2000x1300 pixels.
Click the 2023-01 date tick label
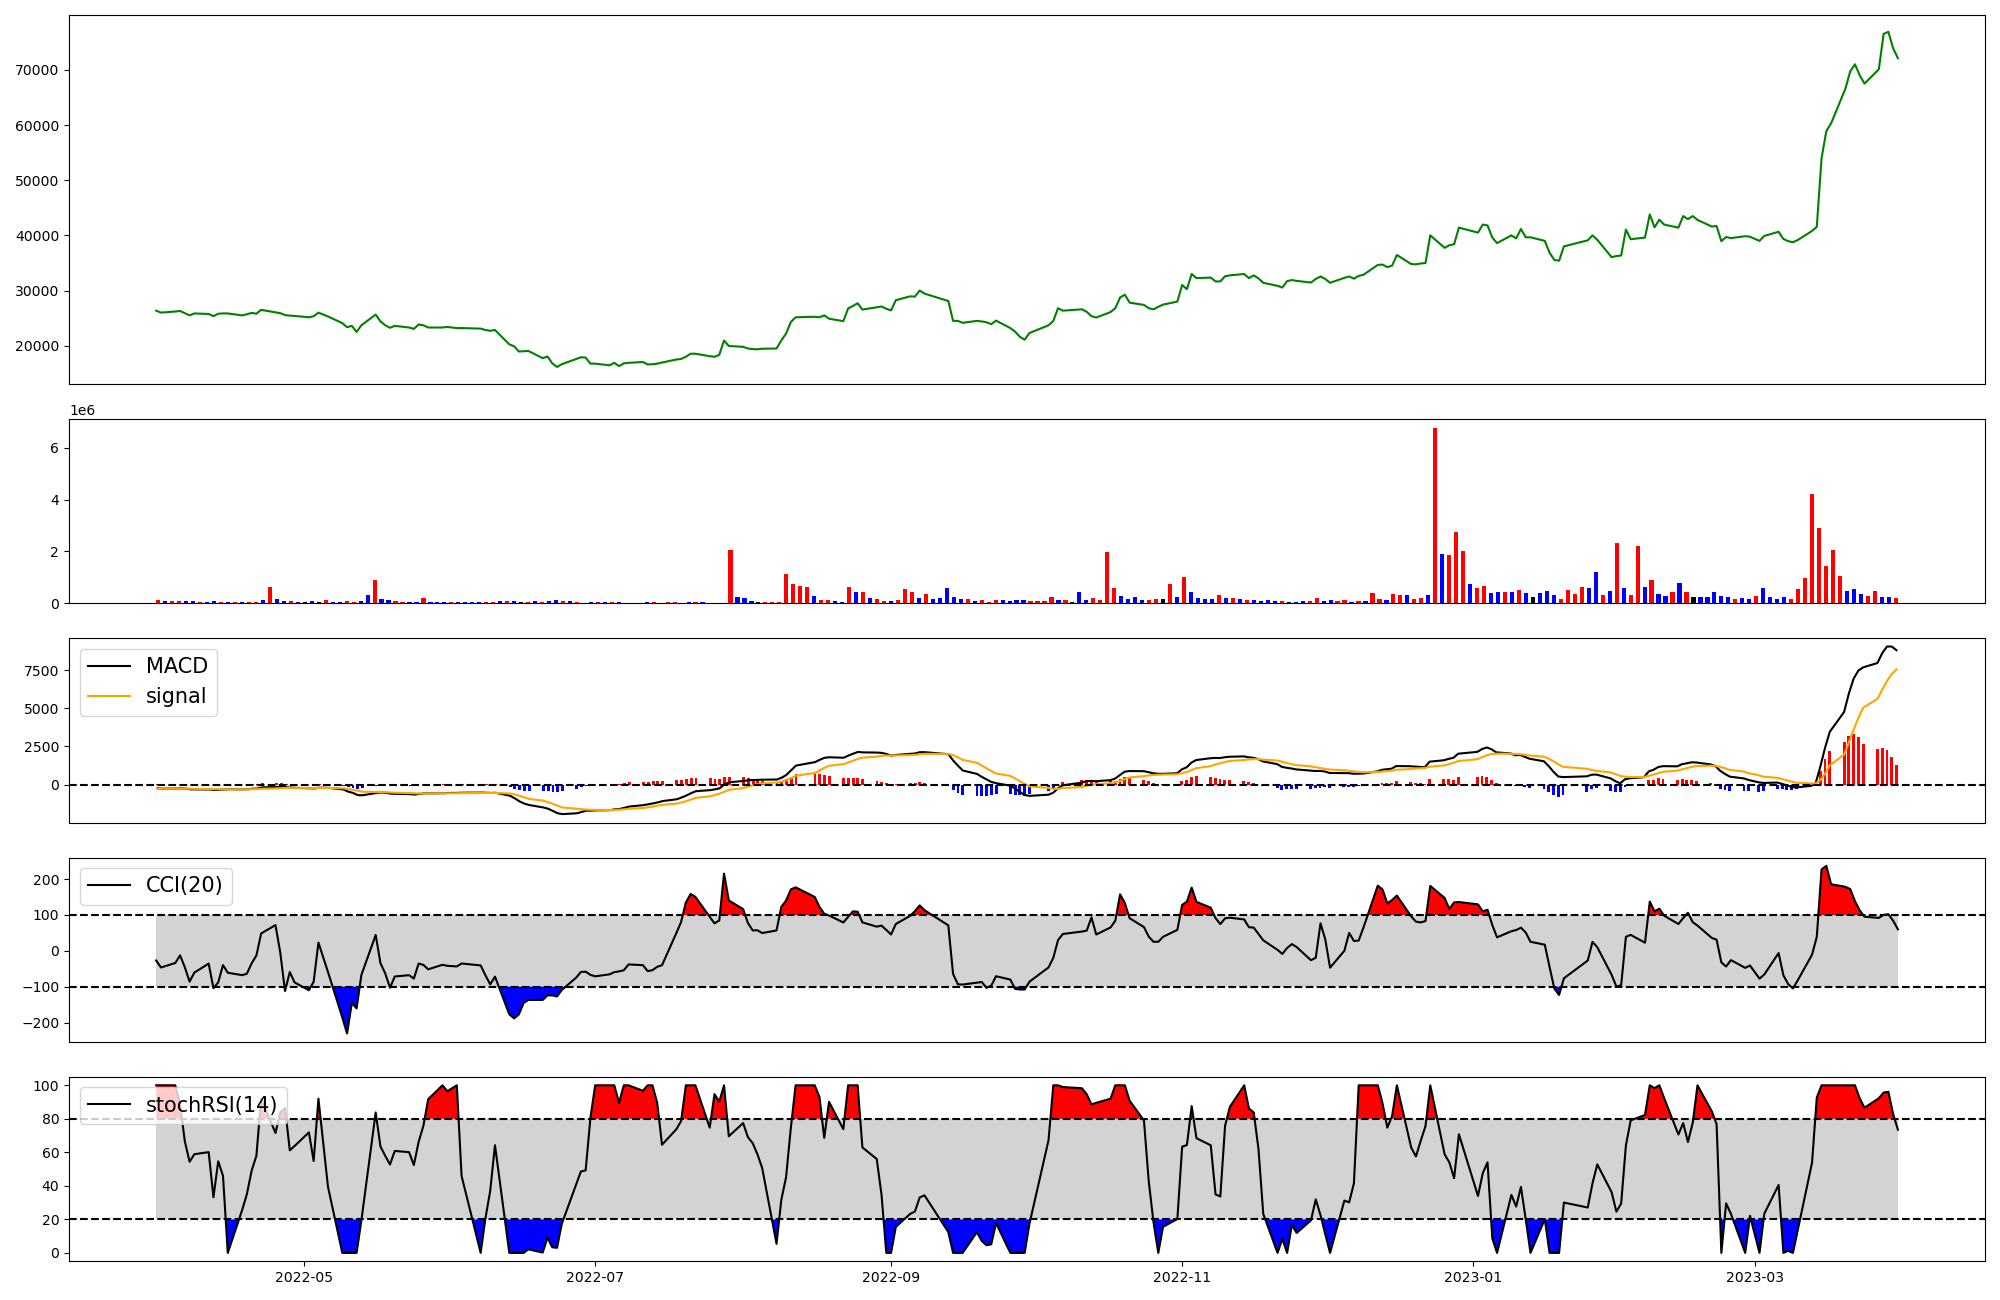pyautogui.click(x=1472, y=1277)
